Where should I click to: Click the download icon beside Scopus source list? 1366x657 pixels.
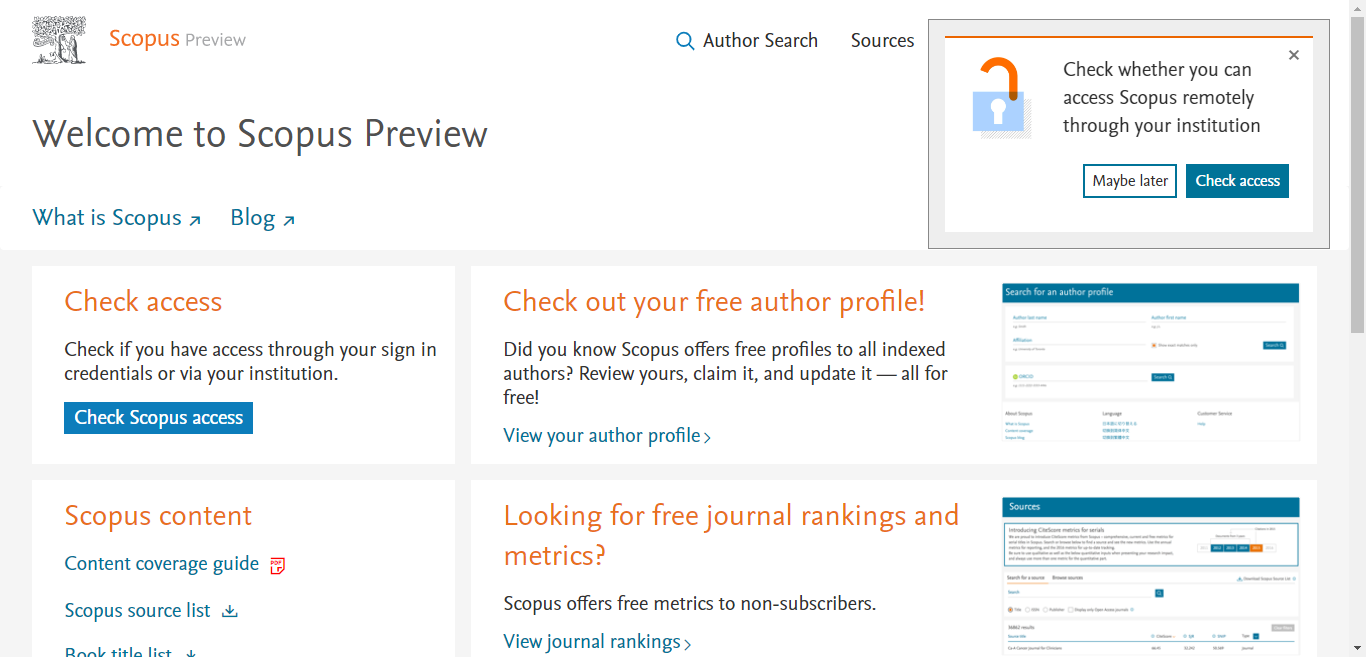pos(229,610)
